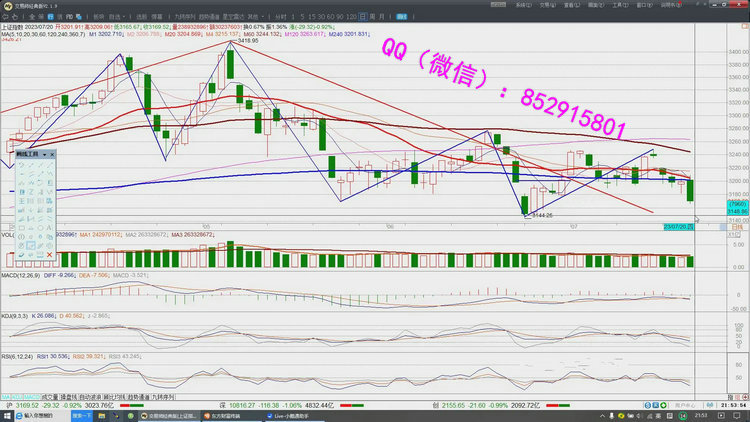This screenshot has width=750, height=422.
Task: Click the red X delete tool in drawing panel
Action: (49, 256)
